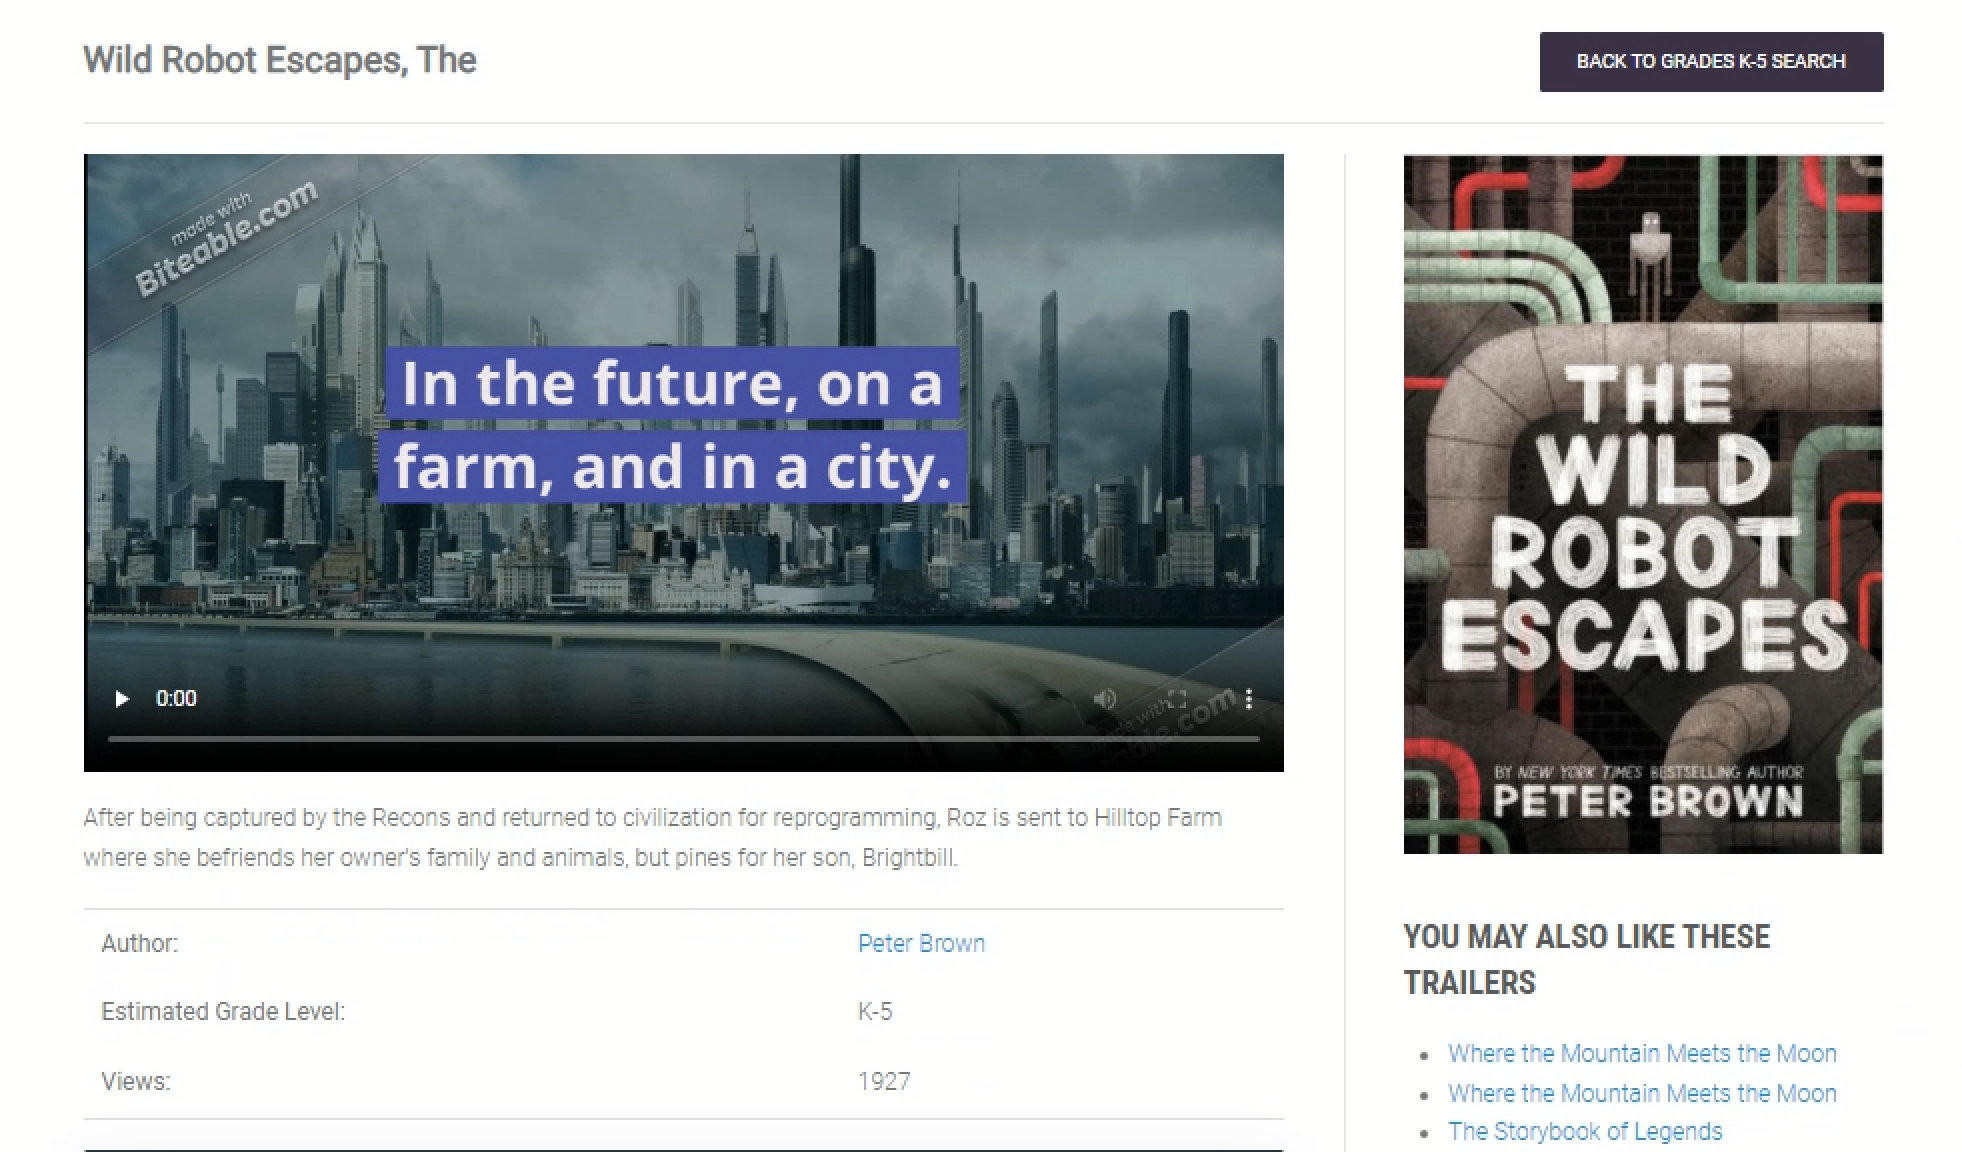Open the second Where the Mountain Meets the Moon link

coord(1642,1093)
